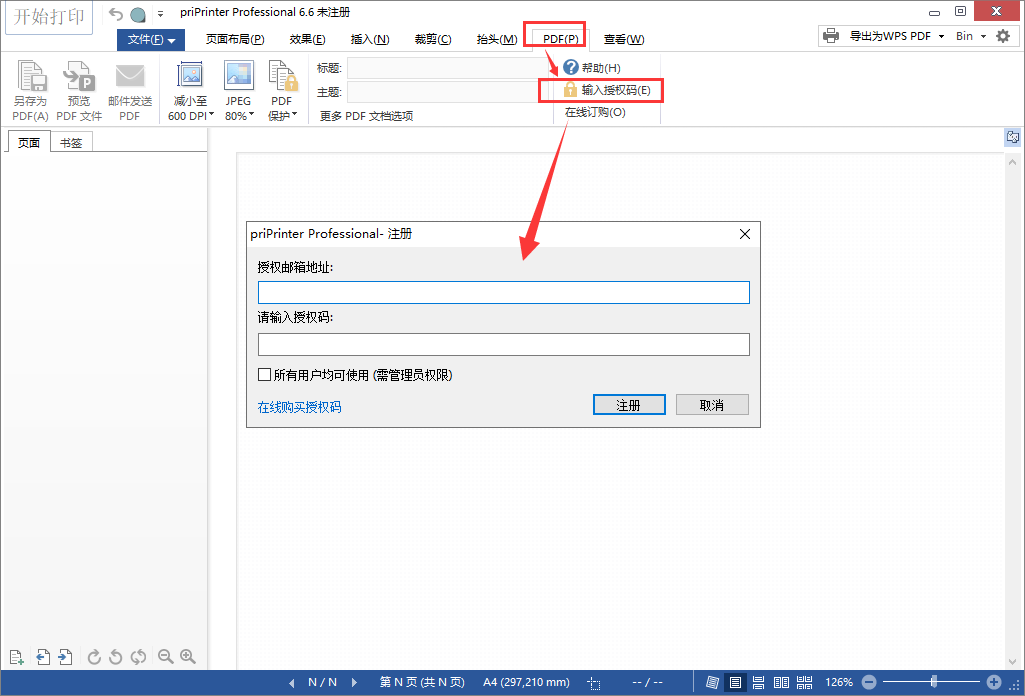The height and width of the screenshot is (696, 1025).
Task: Expand the PDF 保护 dropdown arrow
Action: [295, 114]
